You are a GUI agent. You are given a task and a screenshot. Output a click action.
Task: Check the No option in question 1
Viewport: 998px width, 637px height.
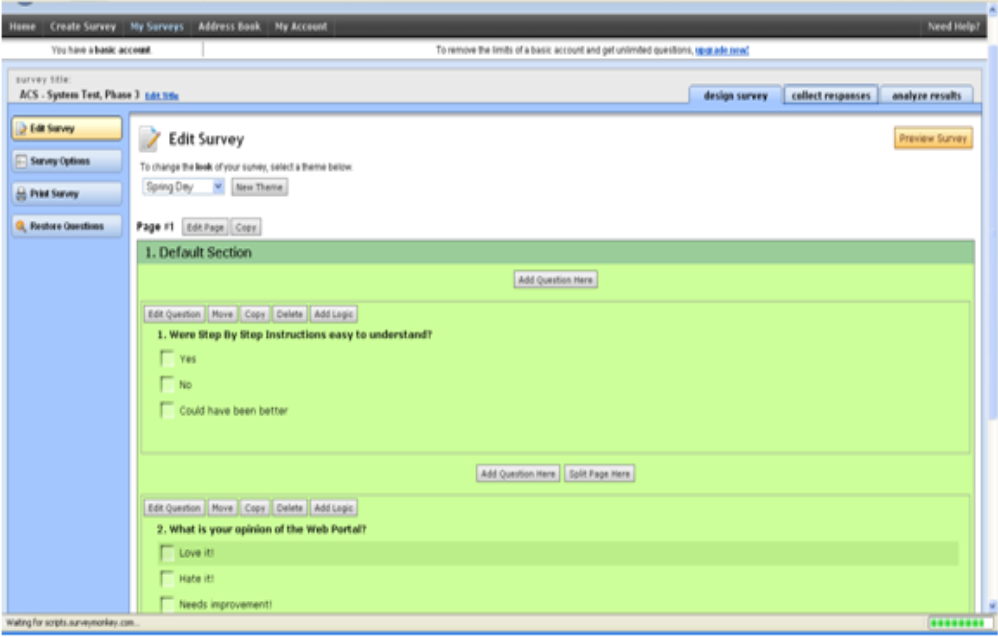[167, 384]
